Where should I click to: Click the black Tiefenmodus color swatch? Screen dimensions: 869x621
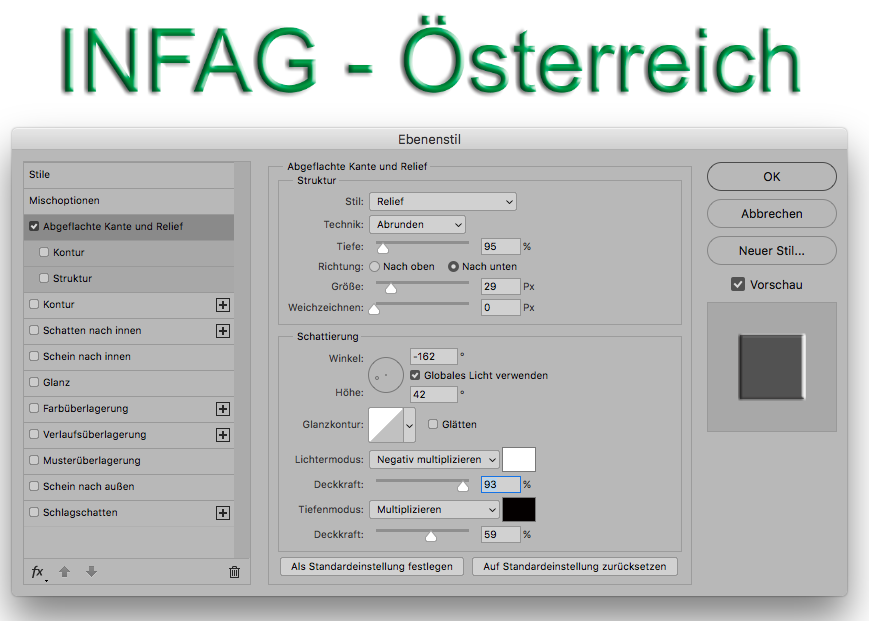pos(519,510)
